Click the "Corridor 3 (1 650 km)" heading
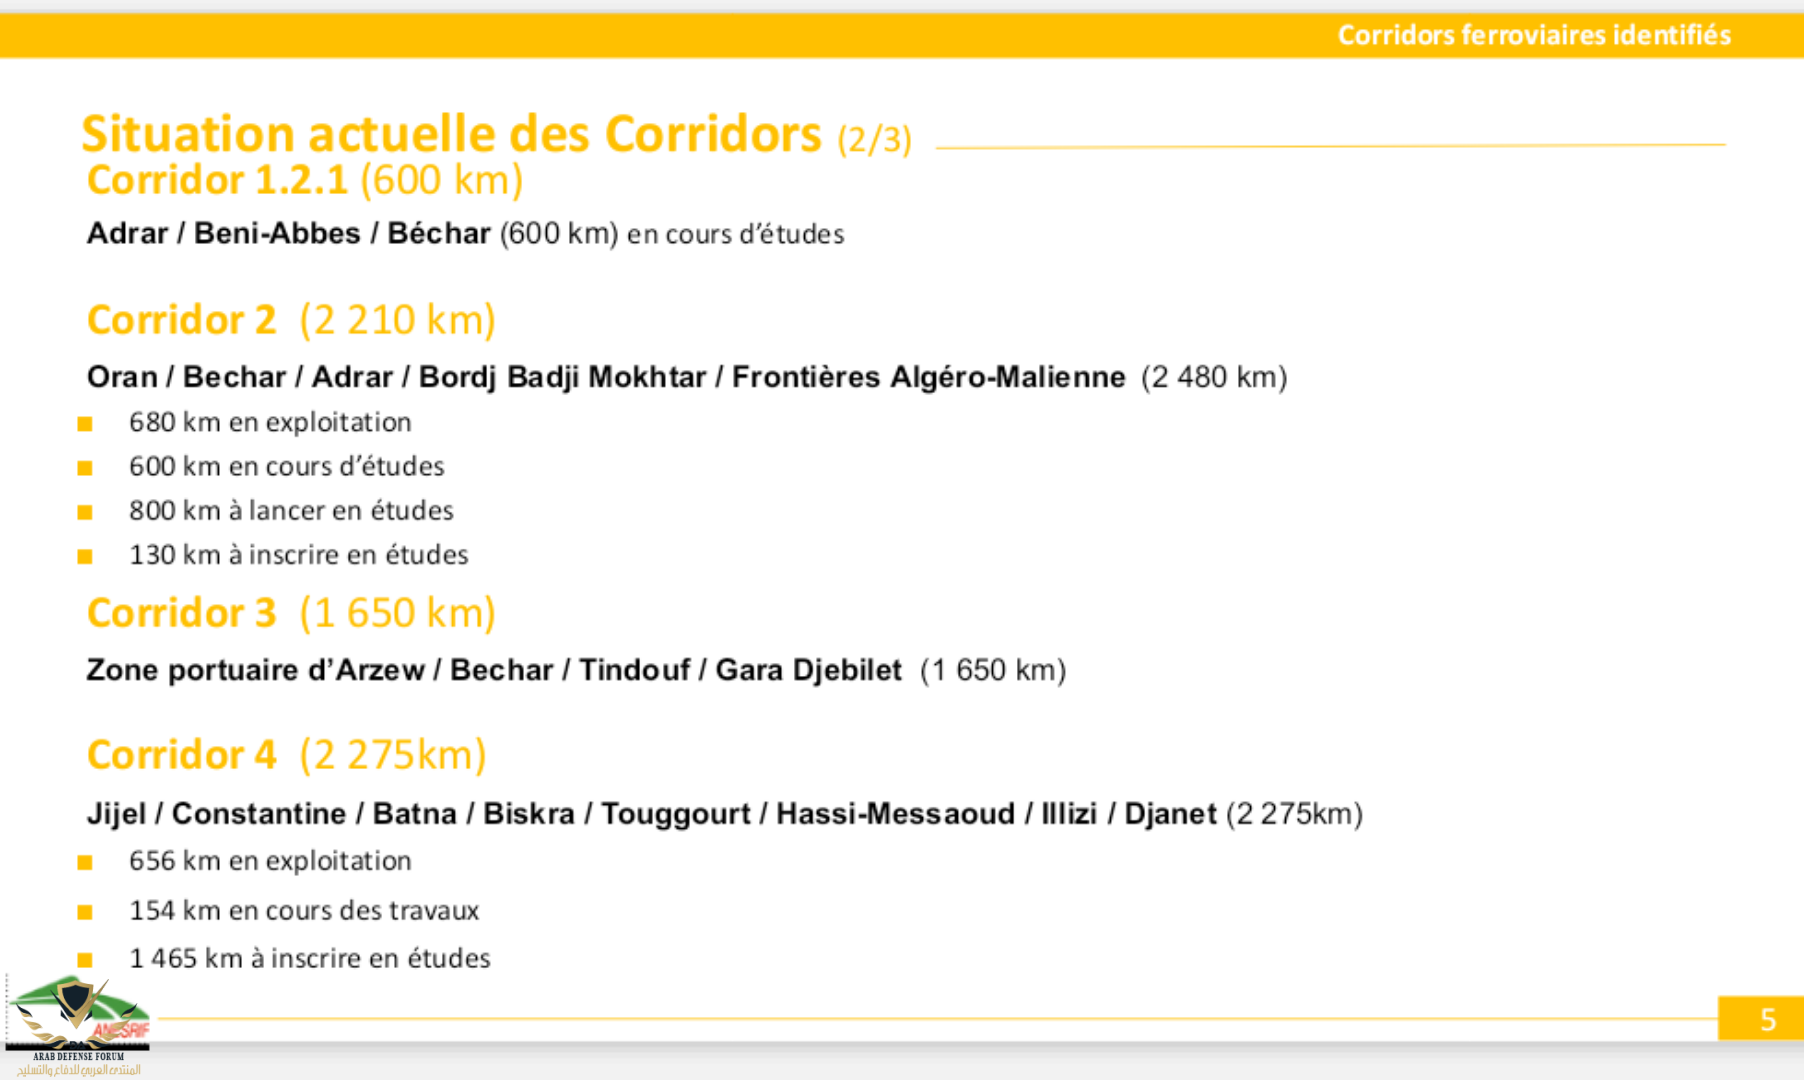The height and width of the screenshot is (1080, 1804). pos(291,613)
